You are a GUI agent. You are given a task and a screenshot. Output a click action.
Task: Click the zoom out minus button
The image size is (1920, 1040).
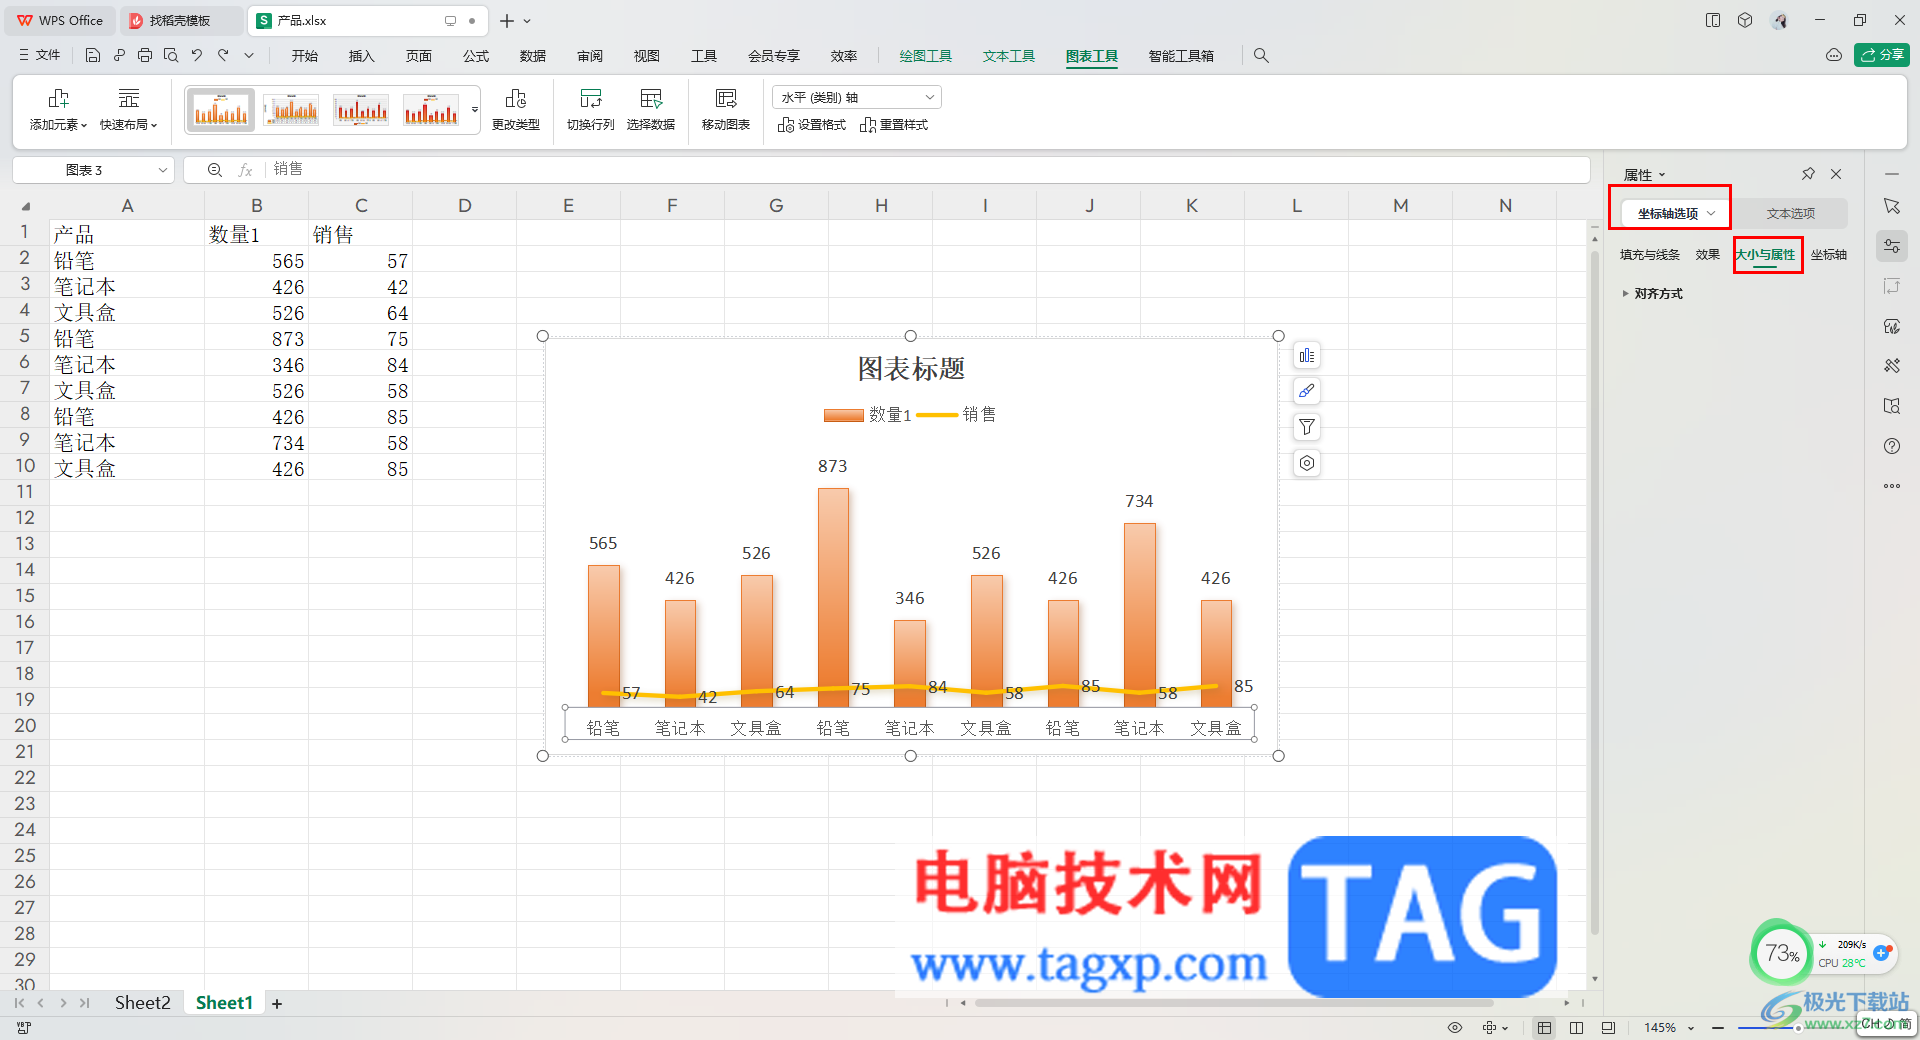point(1718,1027)
